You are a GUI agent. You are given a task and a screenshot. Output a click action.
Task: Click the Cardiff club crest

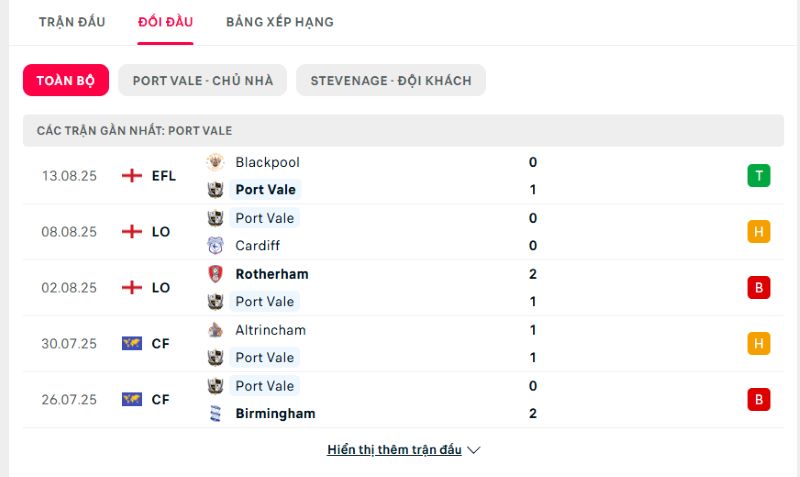(x=215, y=245)
